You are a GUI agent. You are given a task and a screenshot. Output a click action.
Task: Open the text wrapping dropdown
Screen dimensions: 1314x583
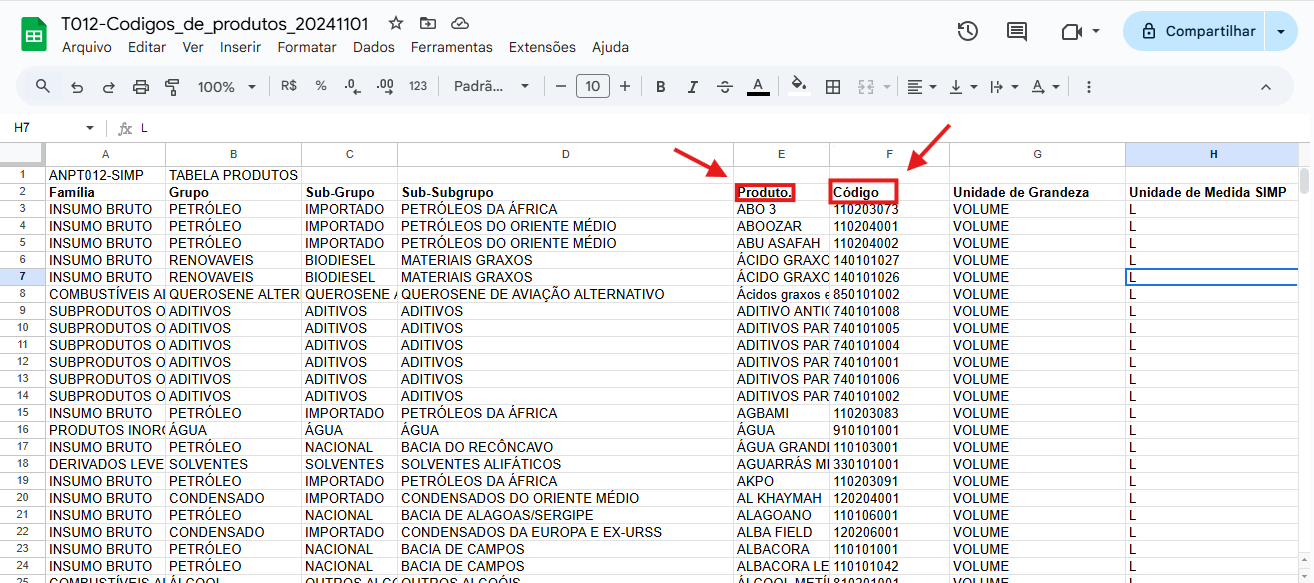click(1003, 87)
